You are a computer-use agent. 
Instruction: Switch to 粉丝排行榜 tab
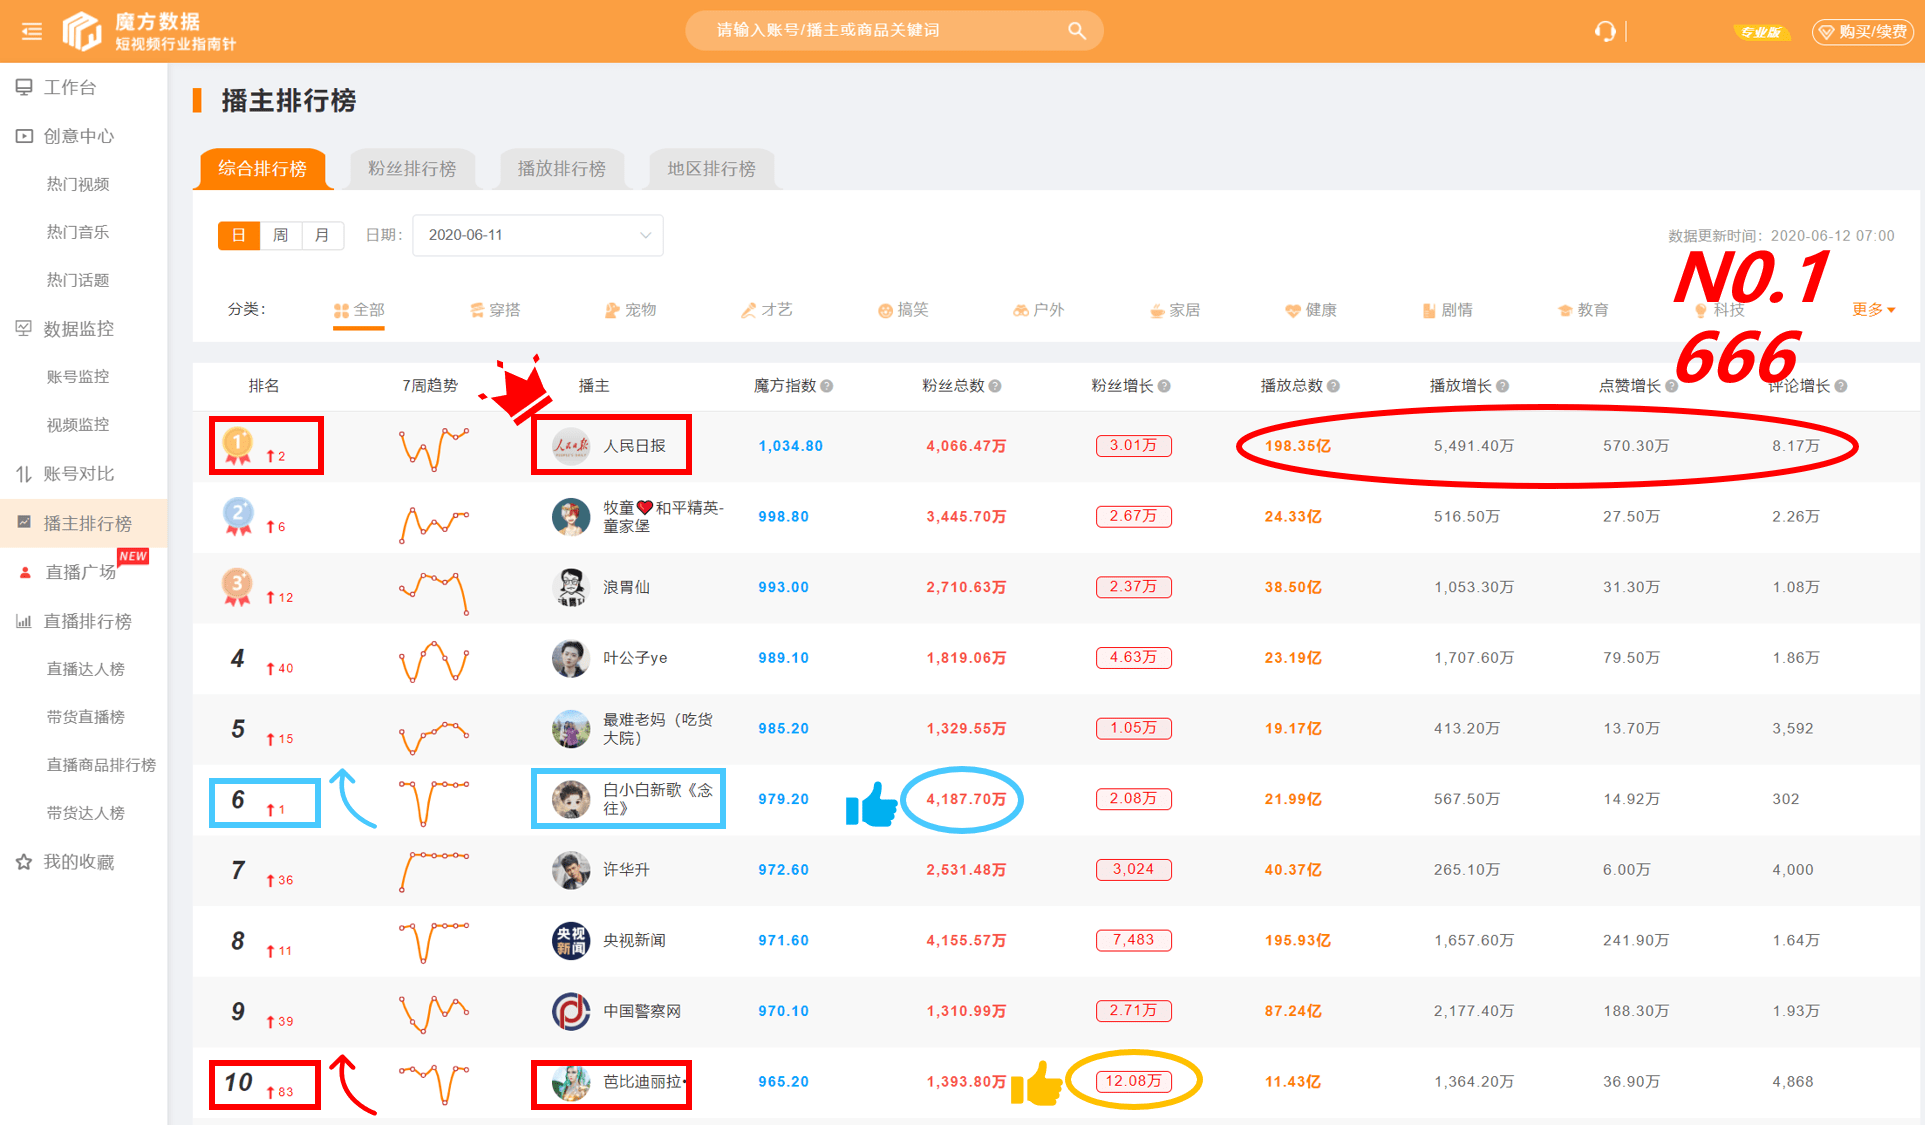coord(412,169)
